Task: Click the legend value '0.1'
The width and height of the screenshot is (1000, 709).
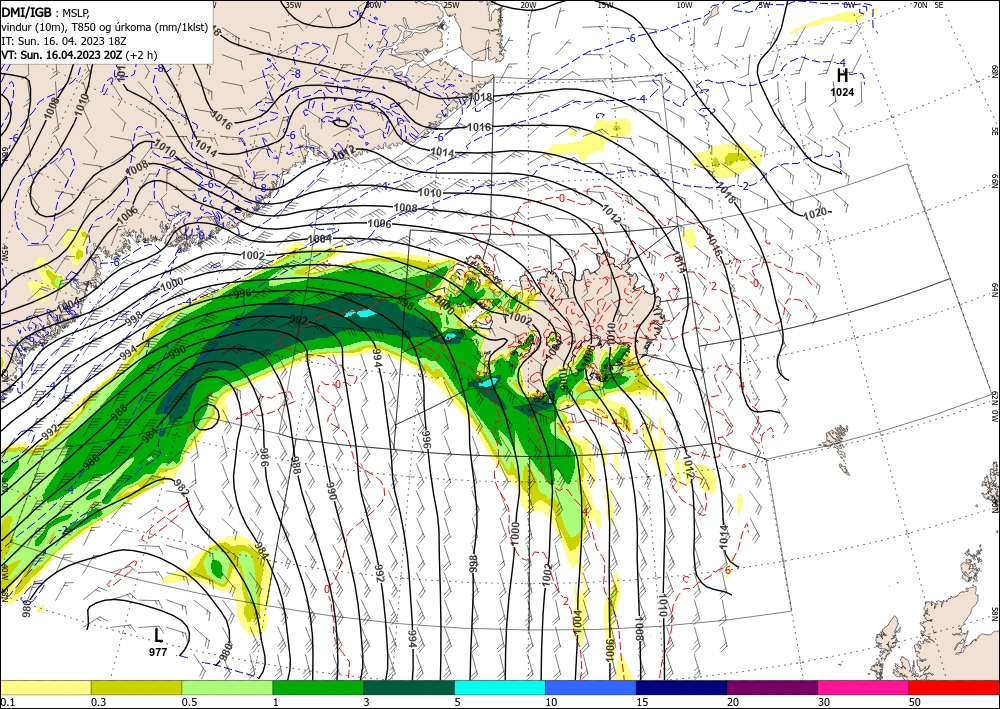Action: [6, 702]
